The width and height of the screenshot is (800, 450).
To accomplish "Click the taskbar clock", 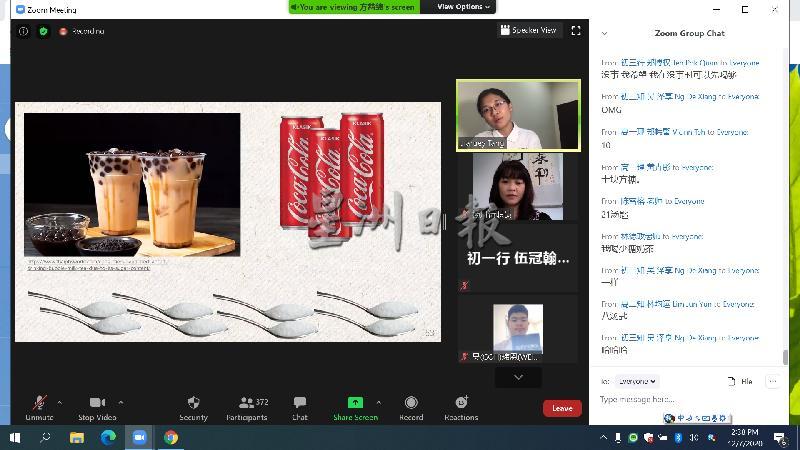I will coord(745,438).
